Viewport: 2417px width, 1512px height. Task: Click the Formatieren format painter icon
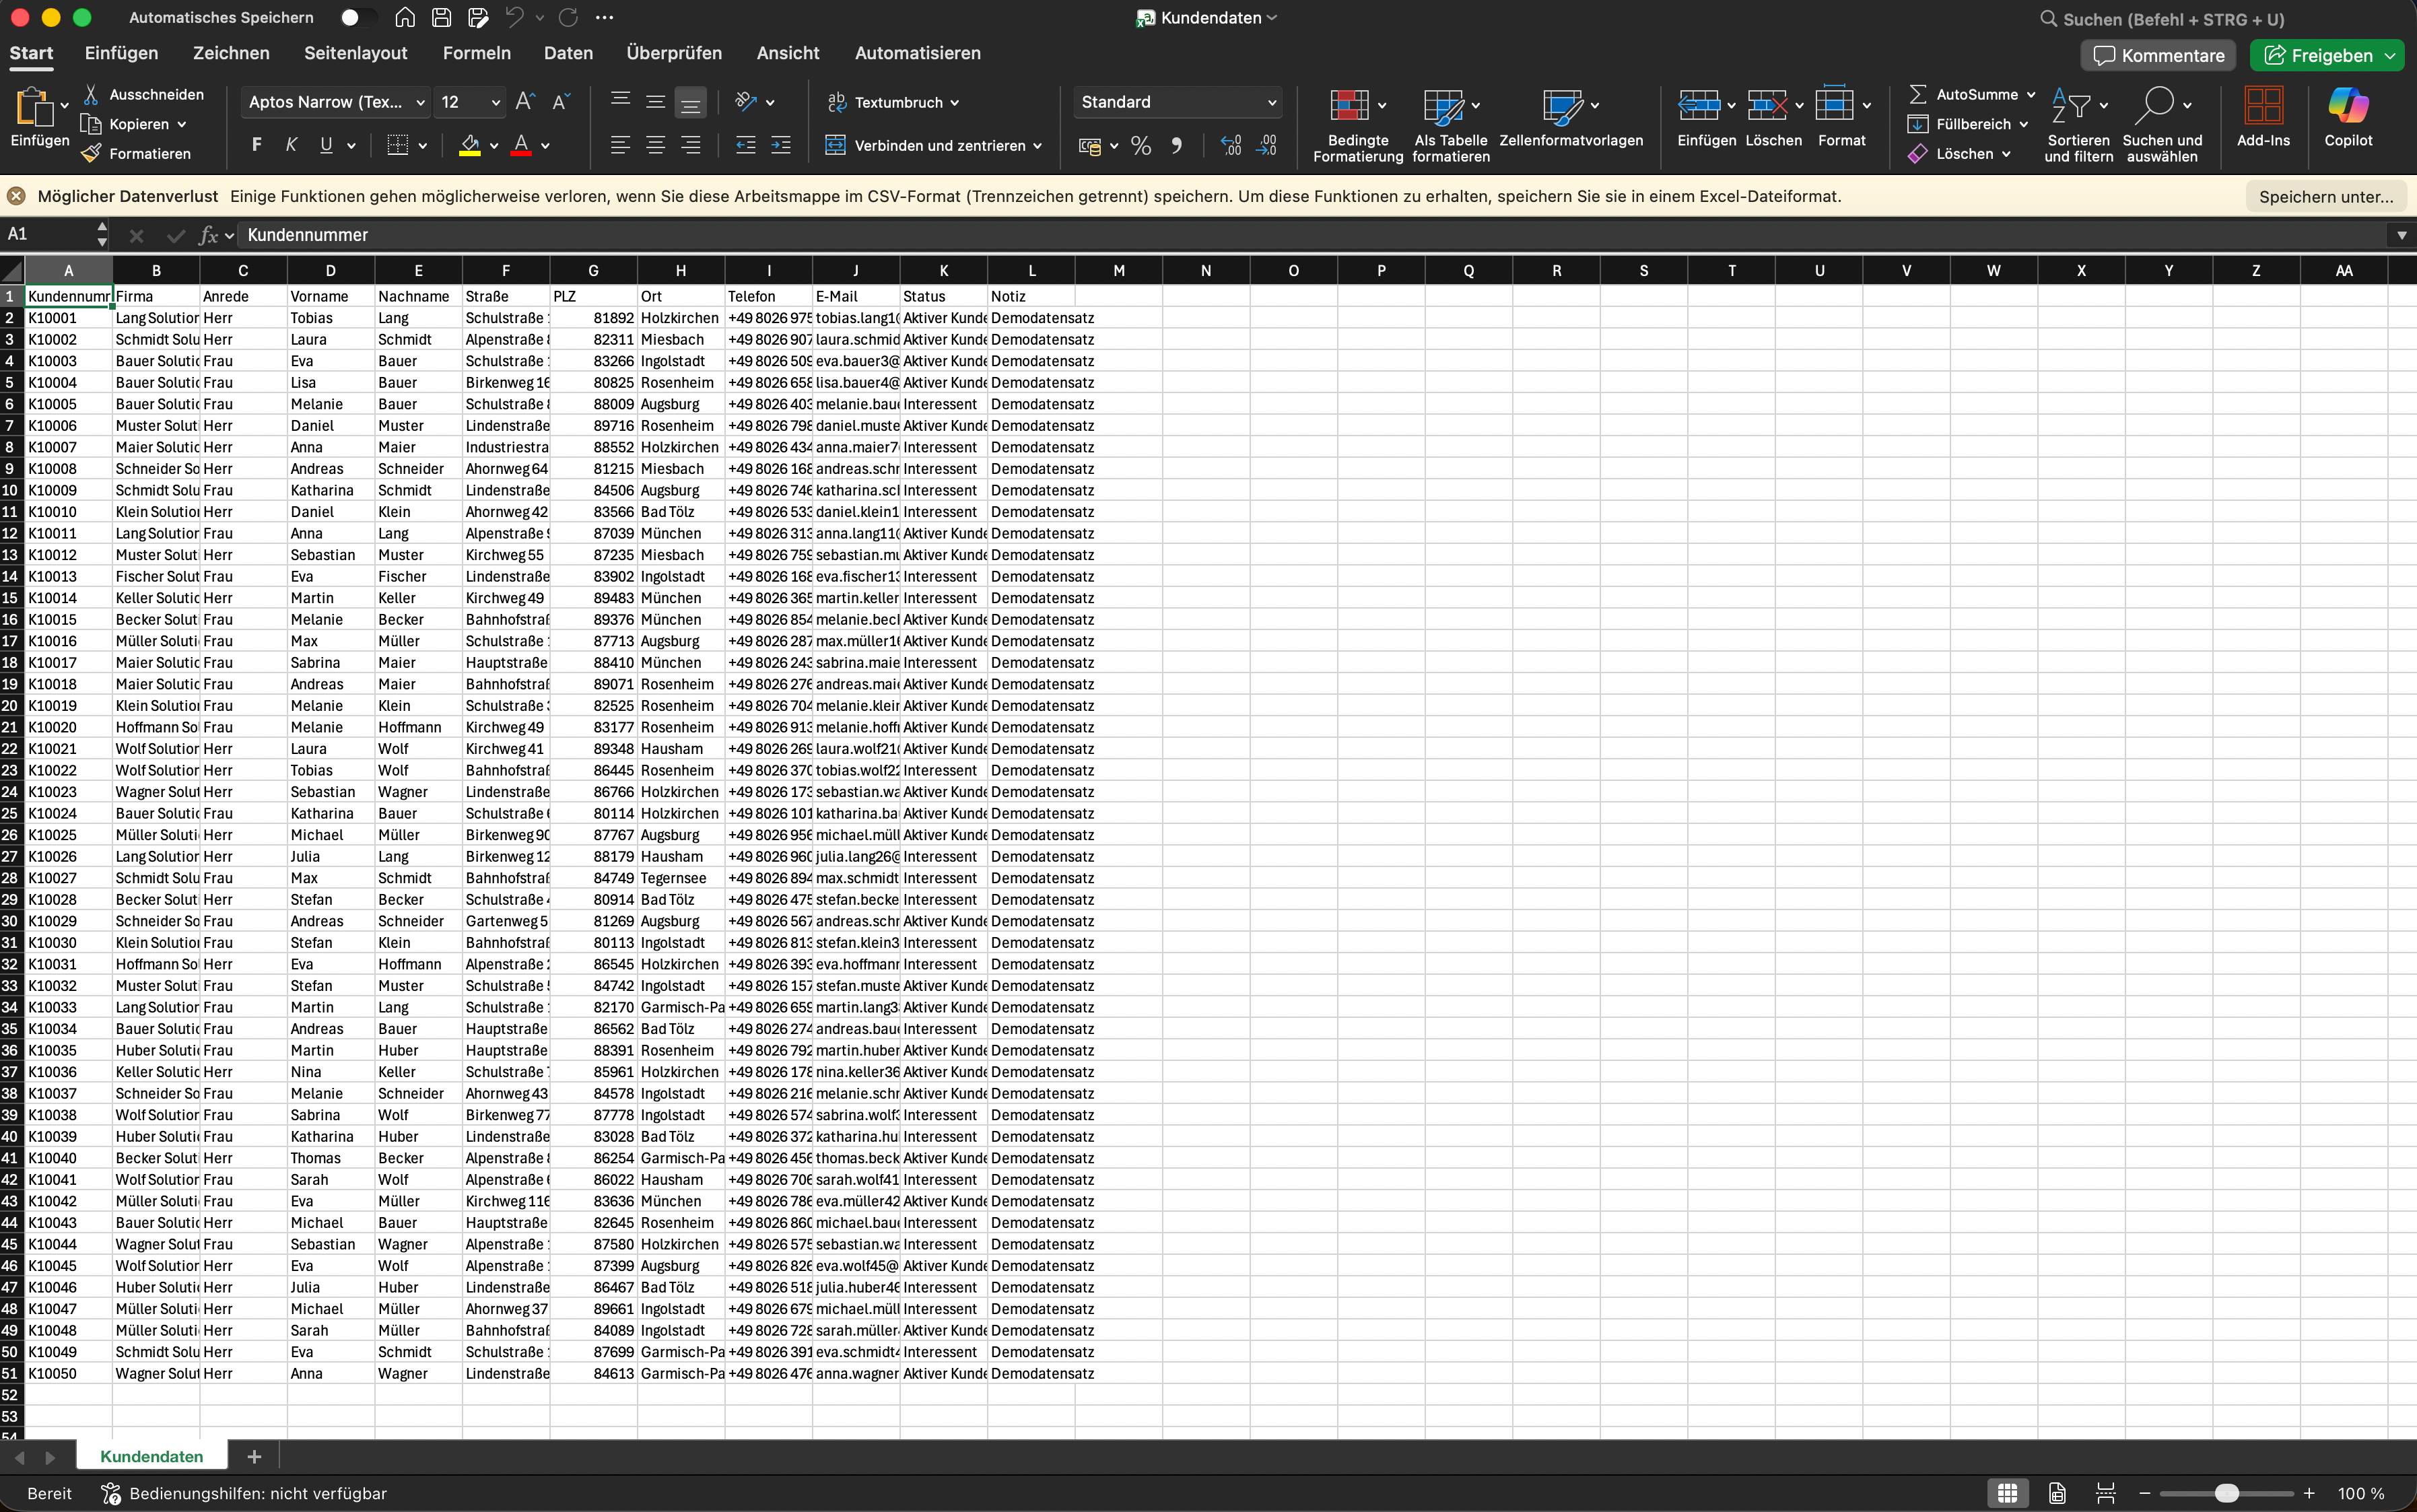91,153
